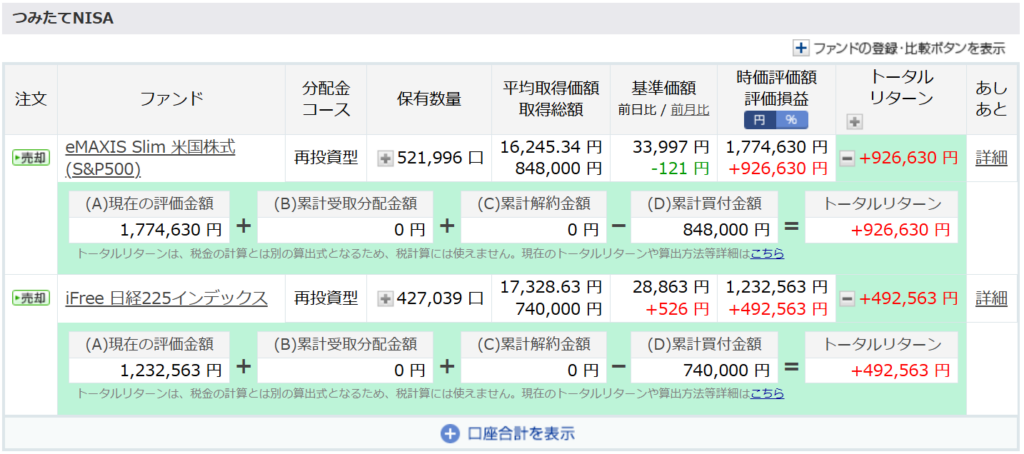Viewport: 1024px width, 454px height.
Task: Click 740,000 円 under (D)累計買付金額
Action: point(726,371)
